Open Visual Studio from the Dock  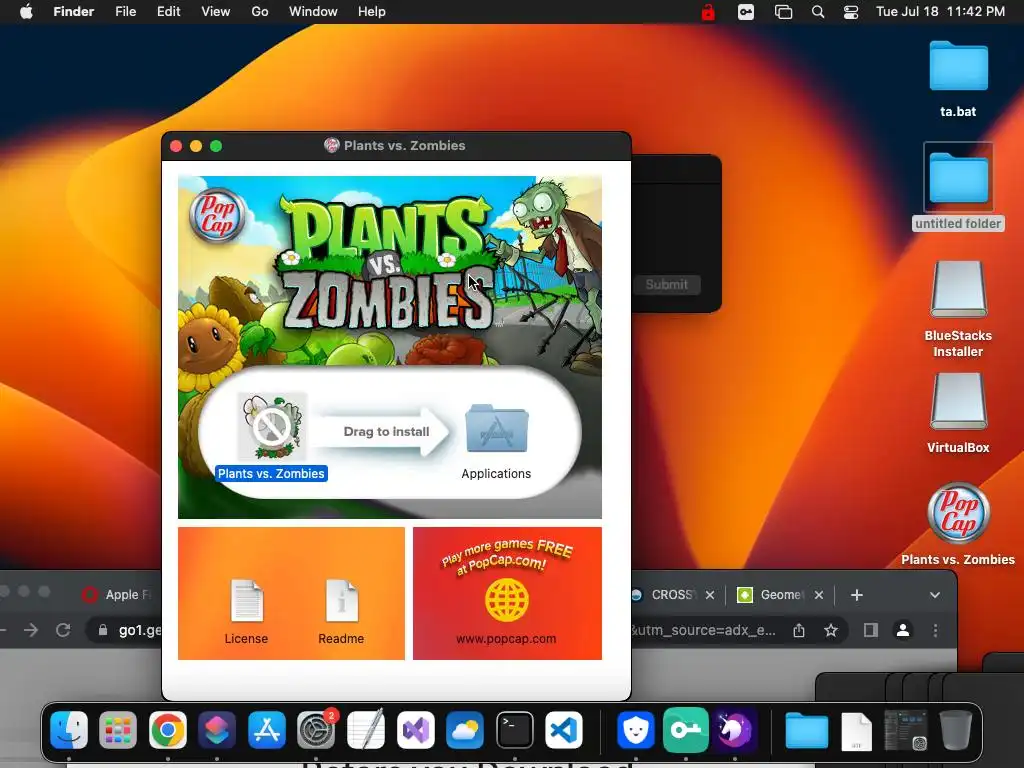click(415, 729)
